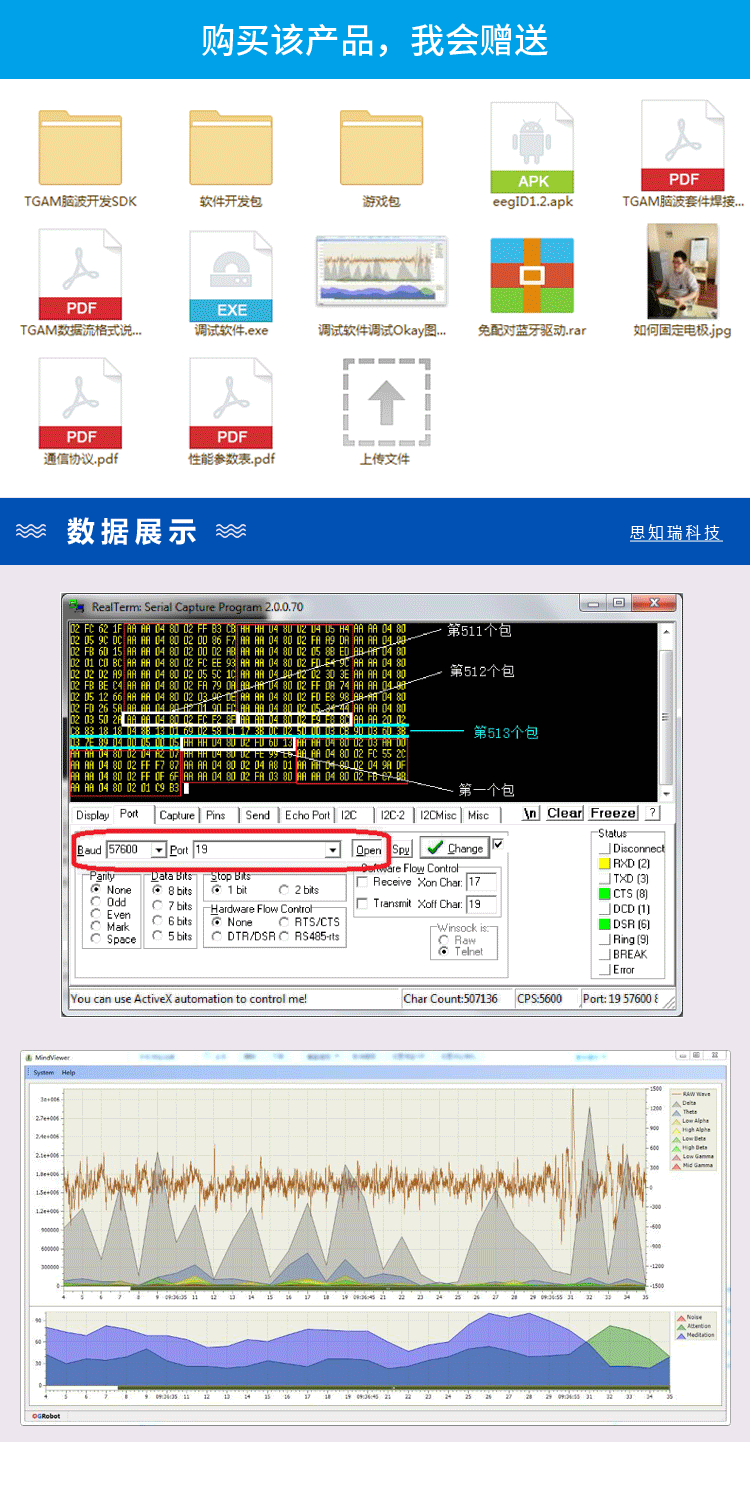
Task: Select the eegID1.2.apk file icon
Action: pyautogui.click(x=532, y=147)
